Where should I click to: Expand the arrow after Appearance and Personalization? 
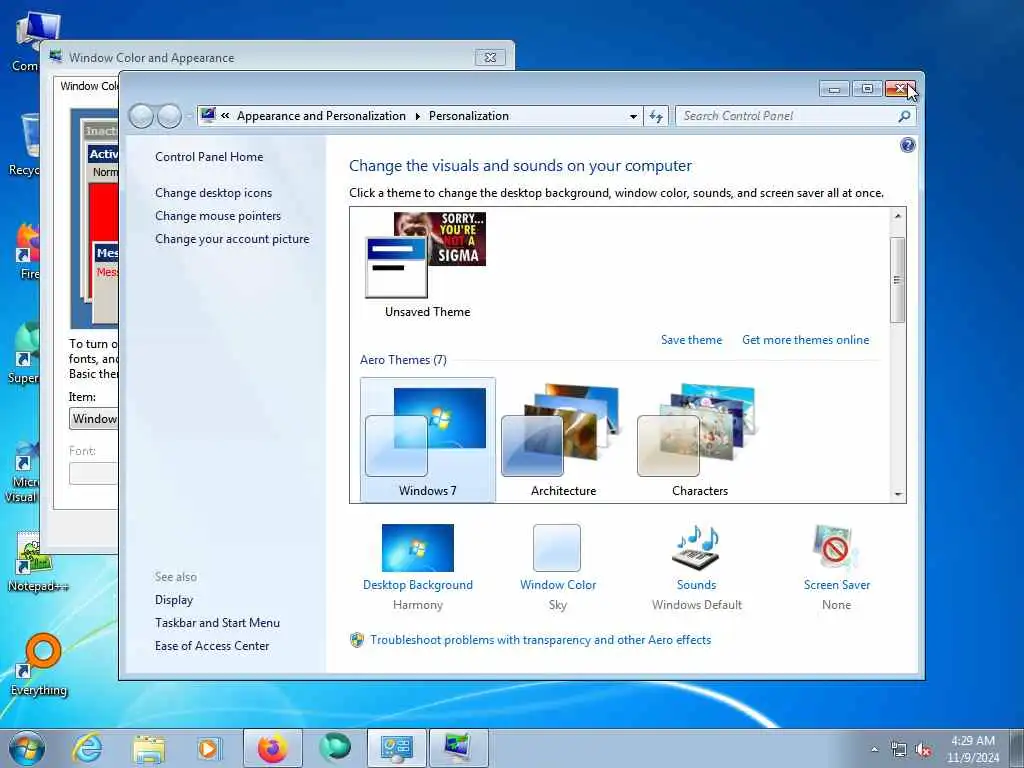coord(417,116)
